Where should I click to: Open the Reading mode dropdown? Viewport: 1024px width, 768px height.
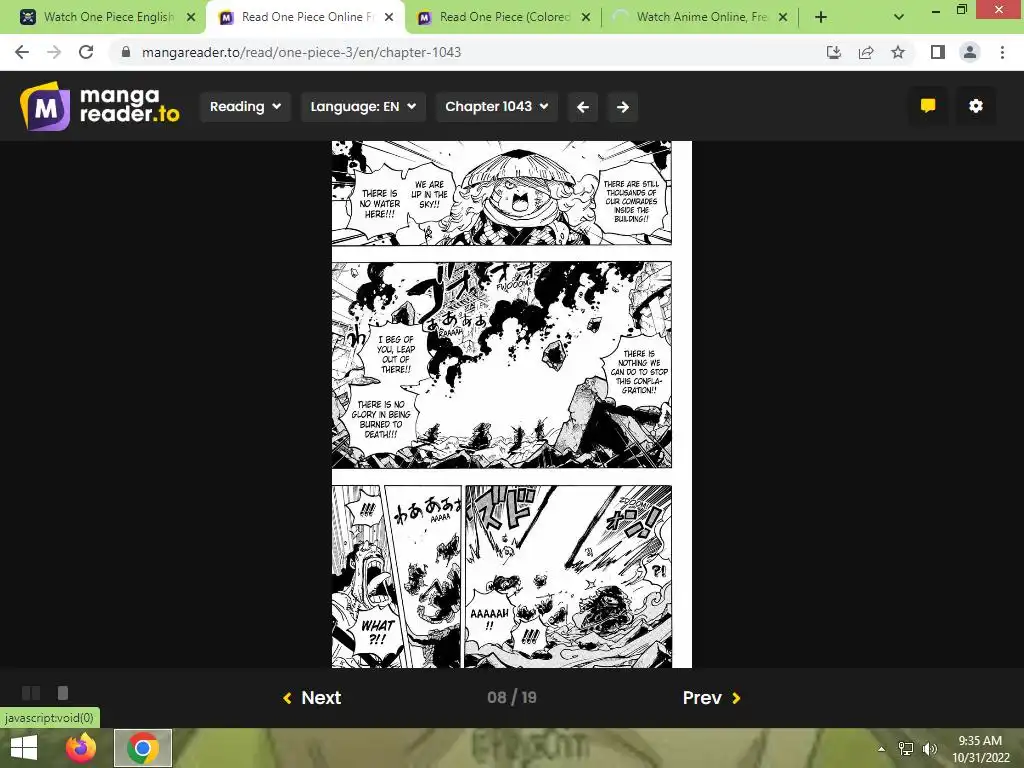coord(245,106)
